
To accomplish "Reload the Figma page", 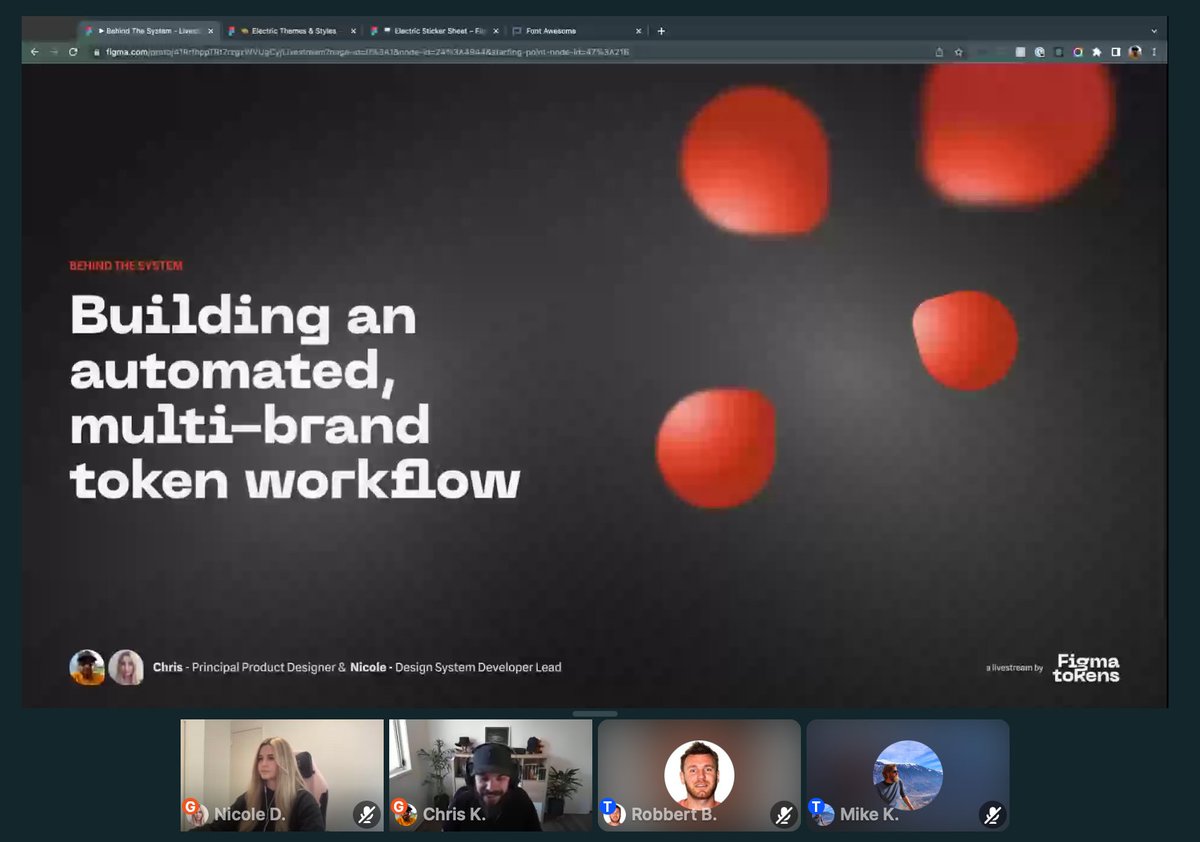I will [73, 52].
